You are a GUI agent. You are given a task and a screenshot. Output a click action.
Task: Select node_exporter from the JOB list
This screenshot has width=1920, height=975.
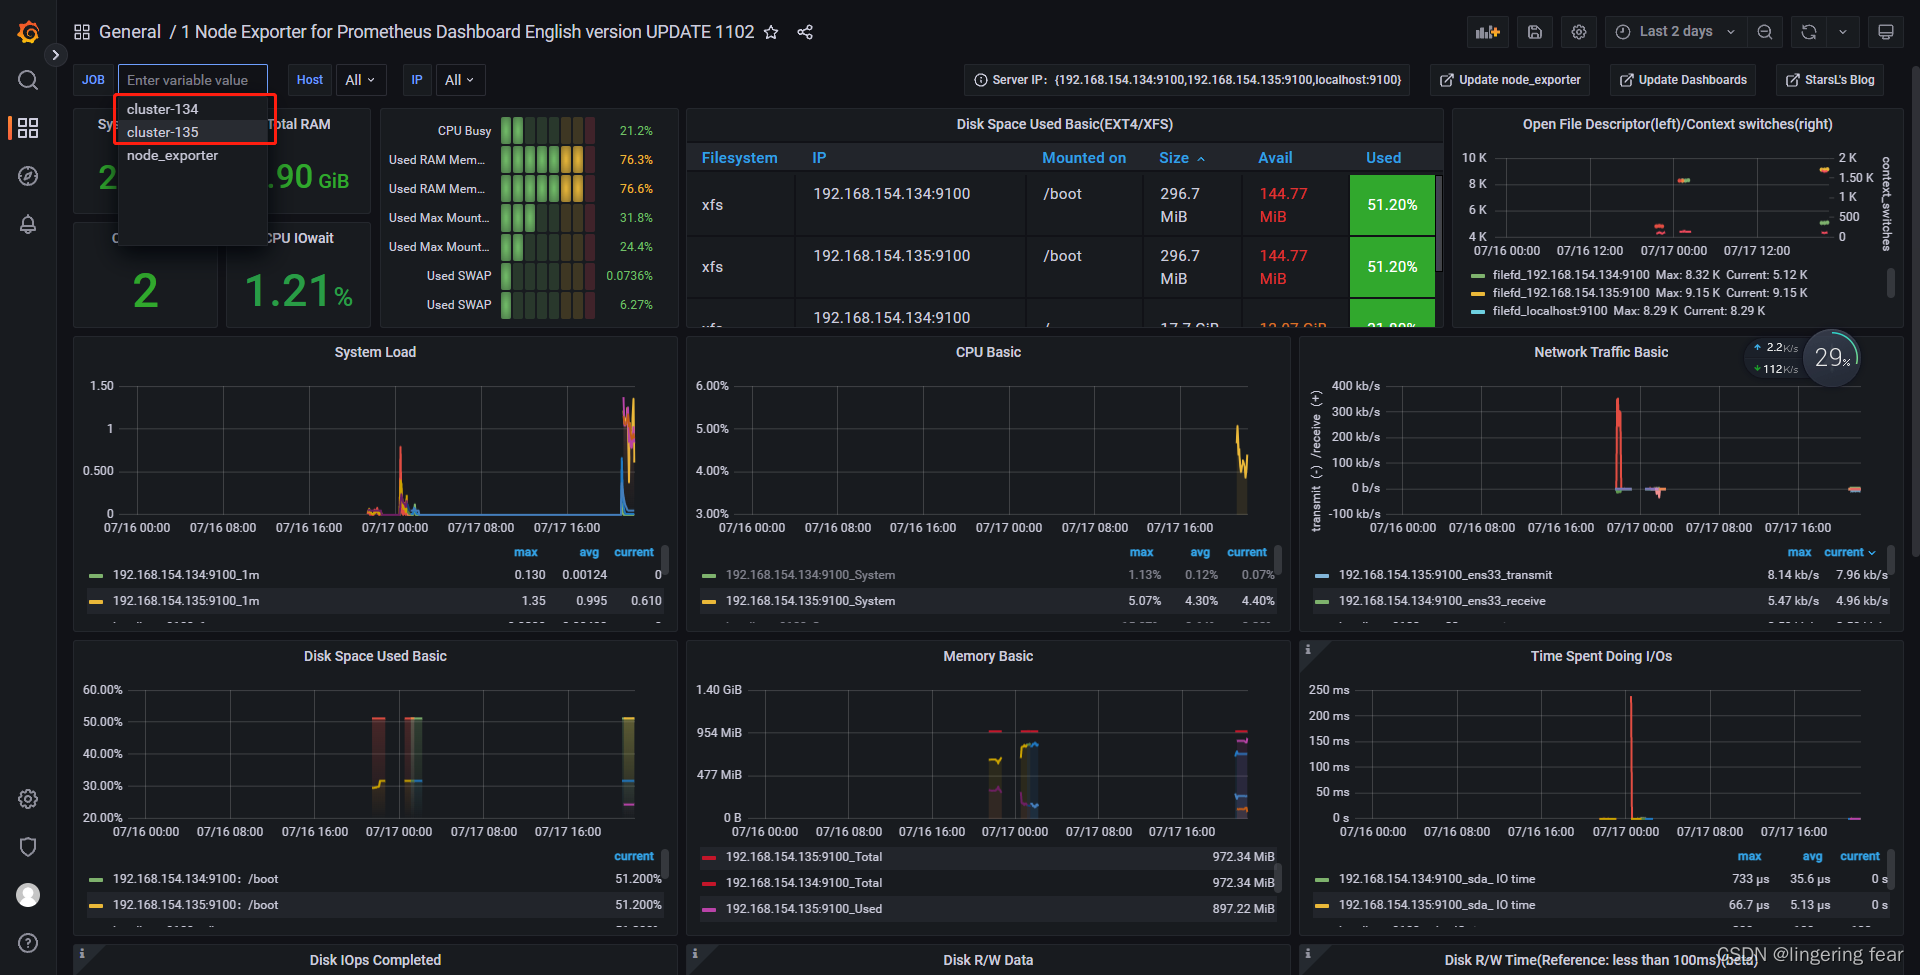172,155
